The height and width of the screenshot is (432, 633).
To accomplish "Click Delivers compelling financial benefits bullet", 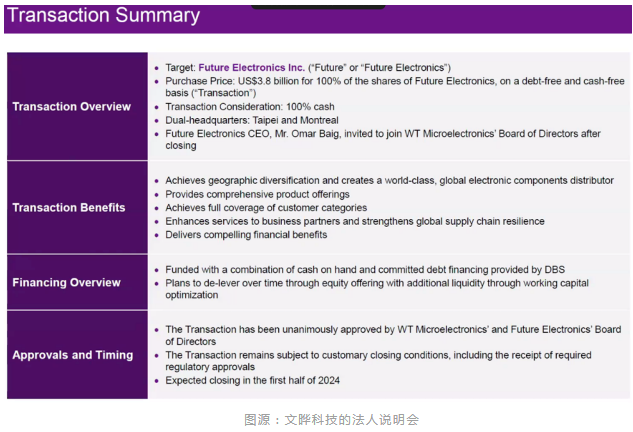I will (246, 235).
